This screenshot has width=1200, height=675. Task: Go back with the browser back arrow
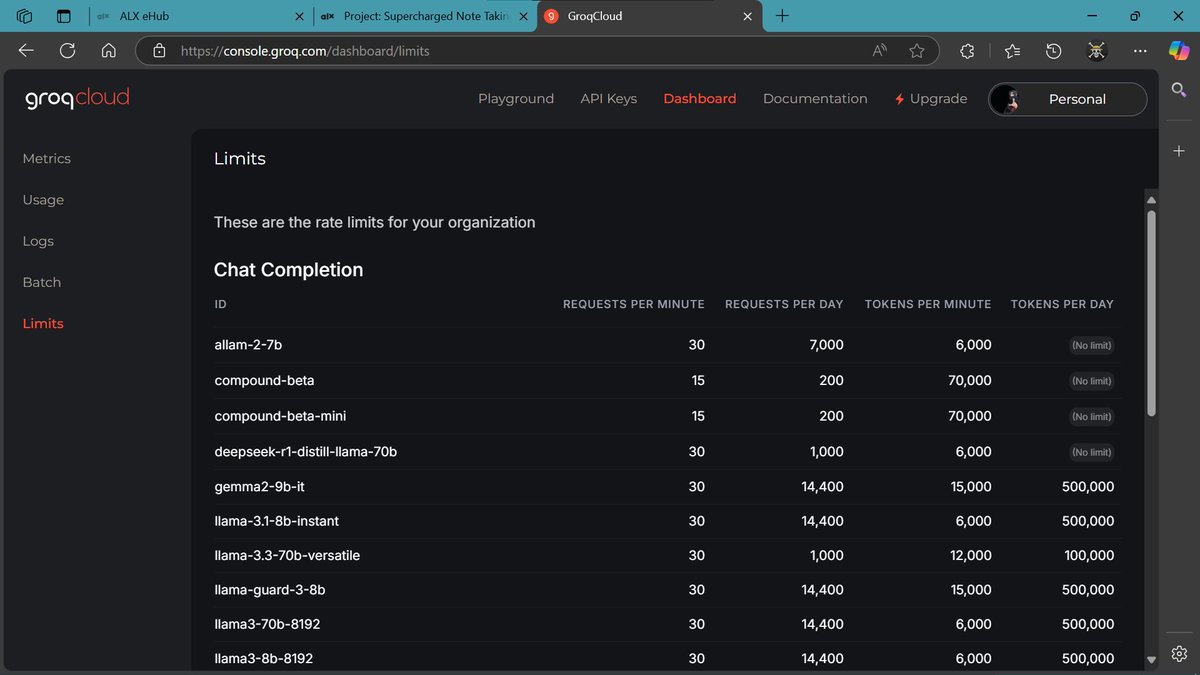coord(26,50)
